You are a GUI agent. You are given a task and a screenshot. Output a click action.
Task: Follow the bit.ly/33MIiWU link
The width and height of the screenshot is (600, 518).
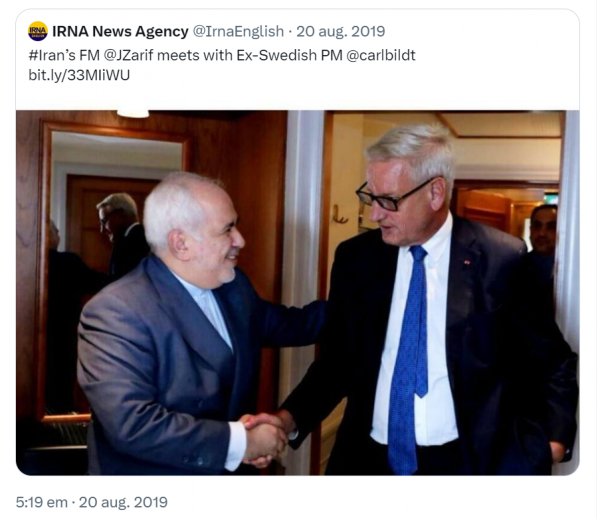(x=79, y=75)
